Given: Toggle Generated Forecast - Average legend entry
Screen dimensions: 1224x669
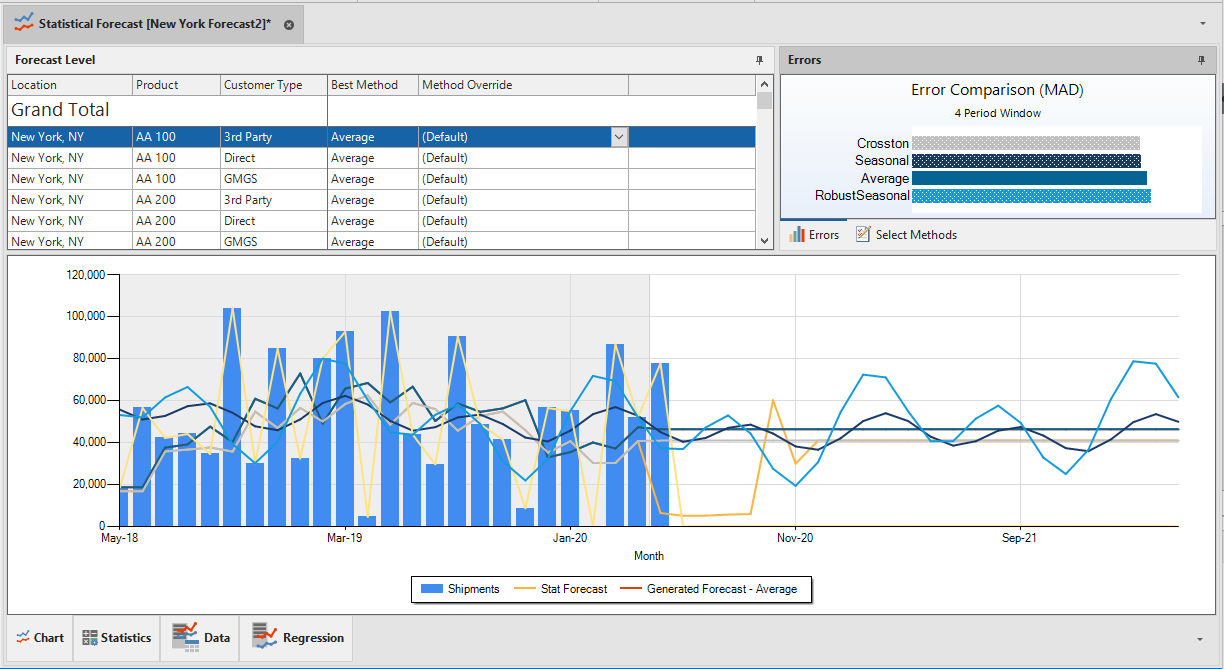Looking at the screenshot, I should coord(709,589).
